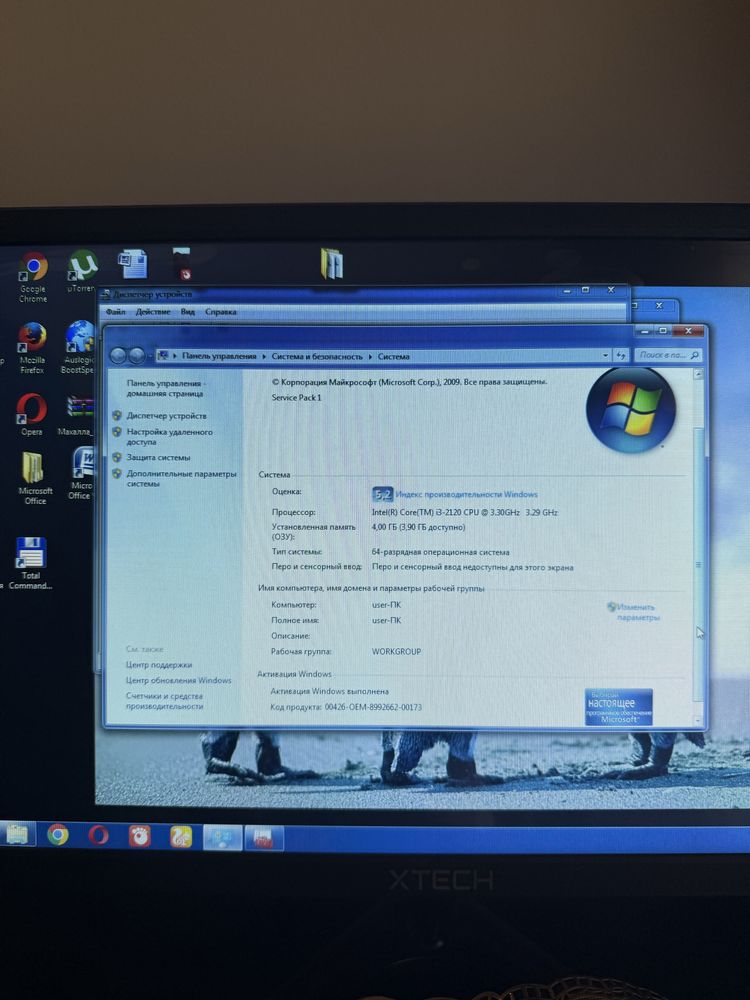
Task: Minimize the Device Manager window
Action: (x=566, y=291)
